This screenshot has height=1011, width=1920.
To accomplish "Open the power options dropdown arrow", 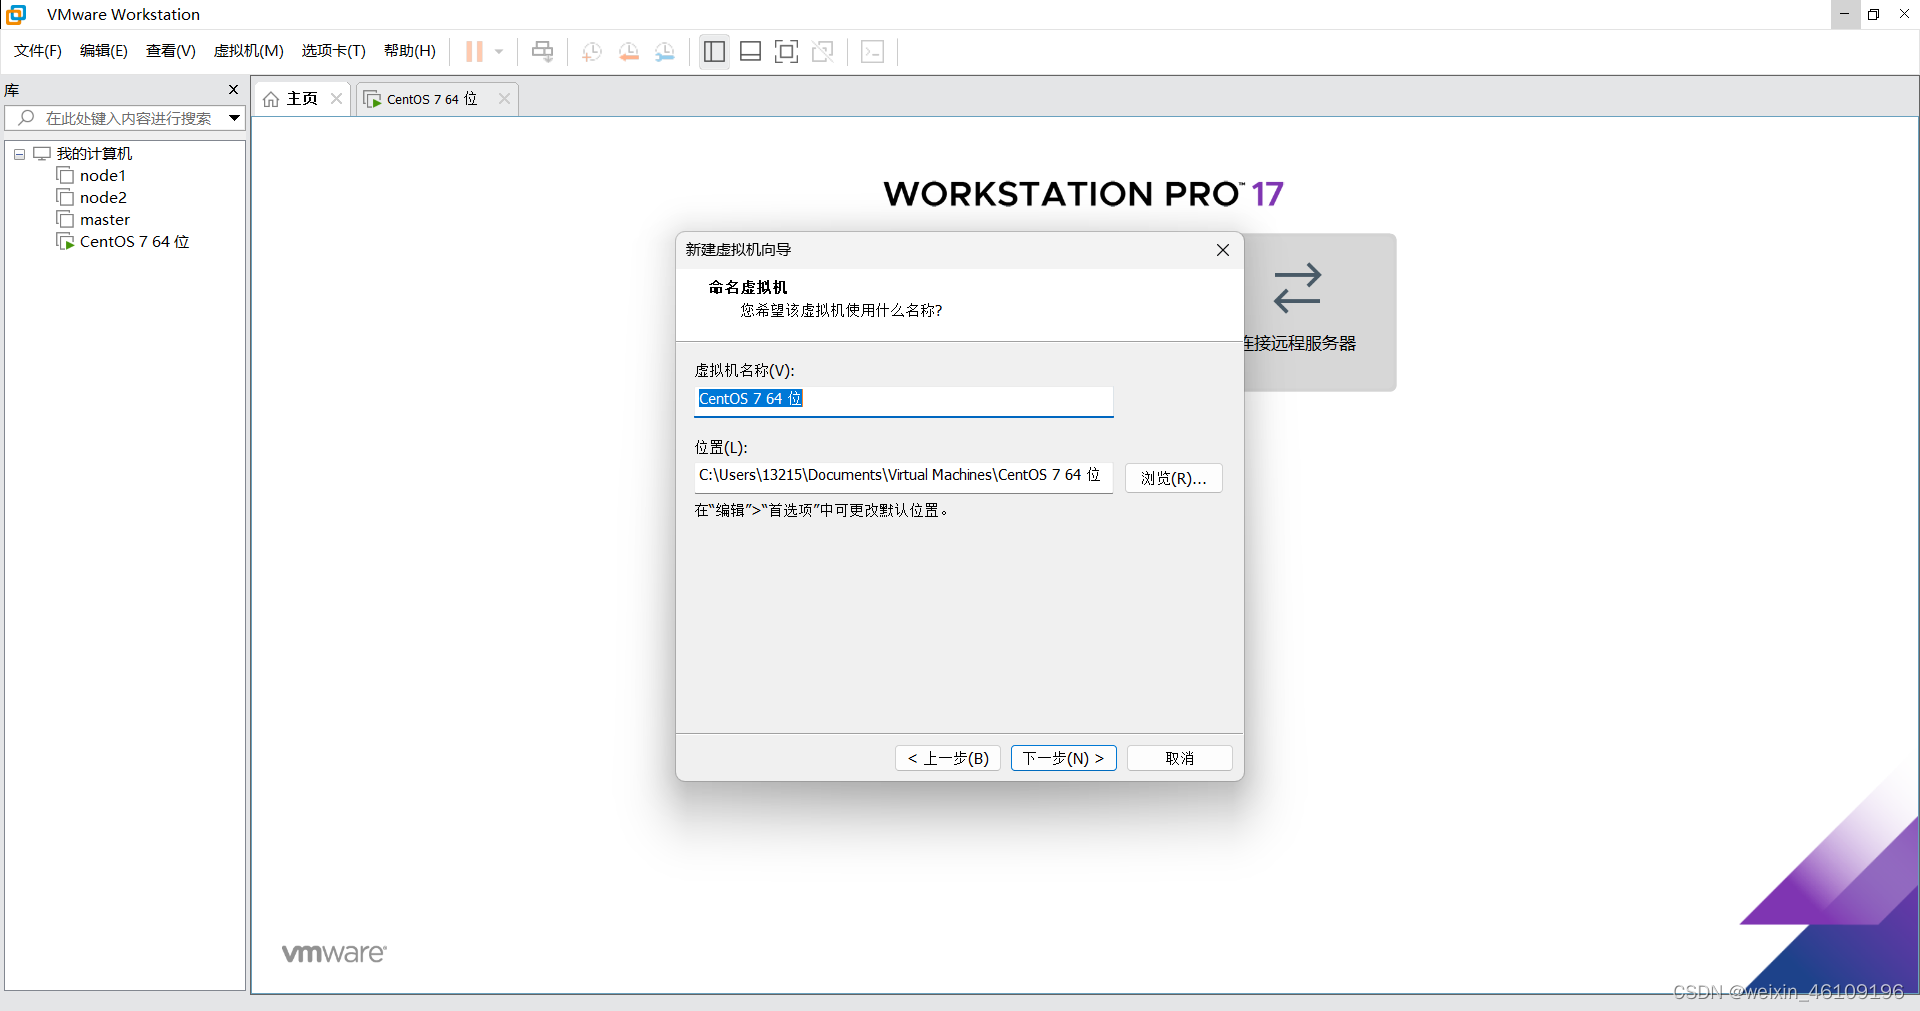I will pos(499,52).
